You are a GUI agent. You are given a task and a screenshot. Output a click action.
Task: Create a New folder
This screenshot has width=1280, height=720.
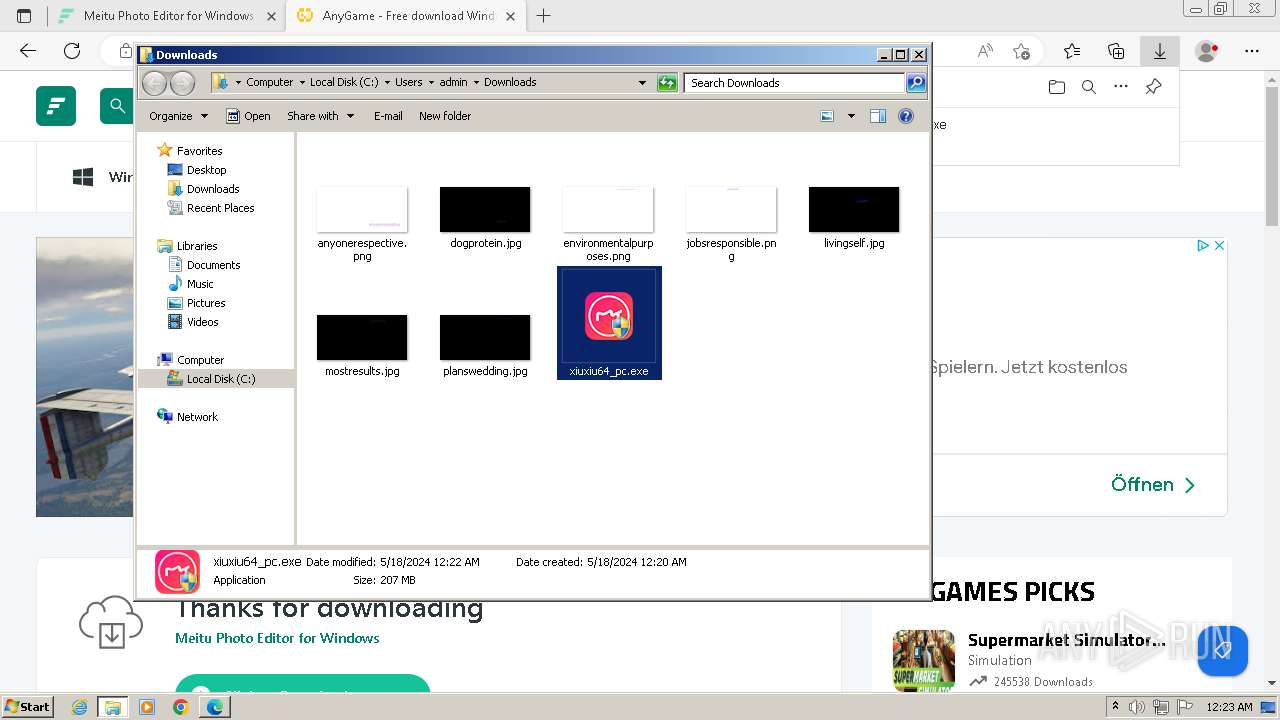[445, 116]
